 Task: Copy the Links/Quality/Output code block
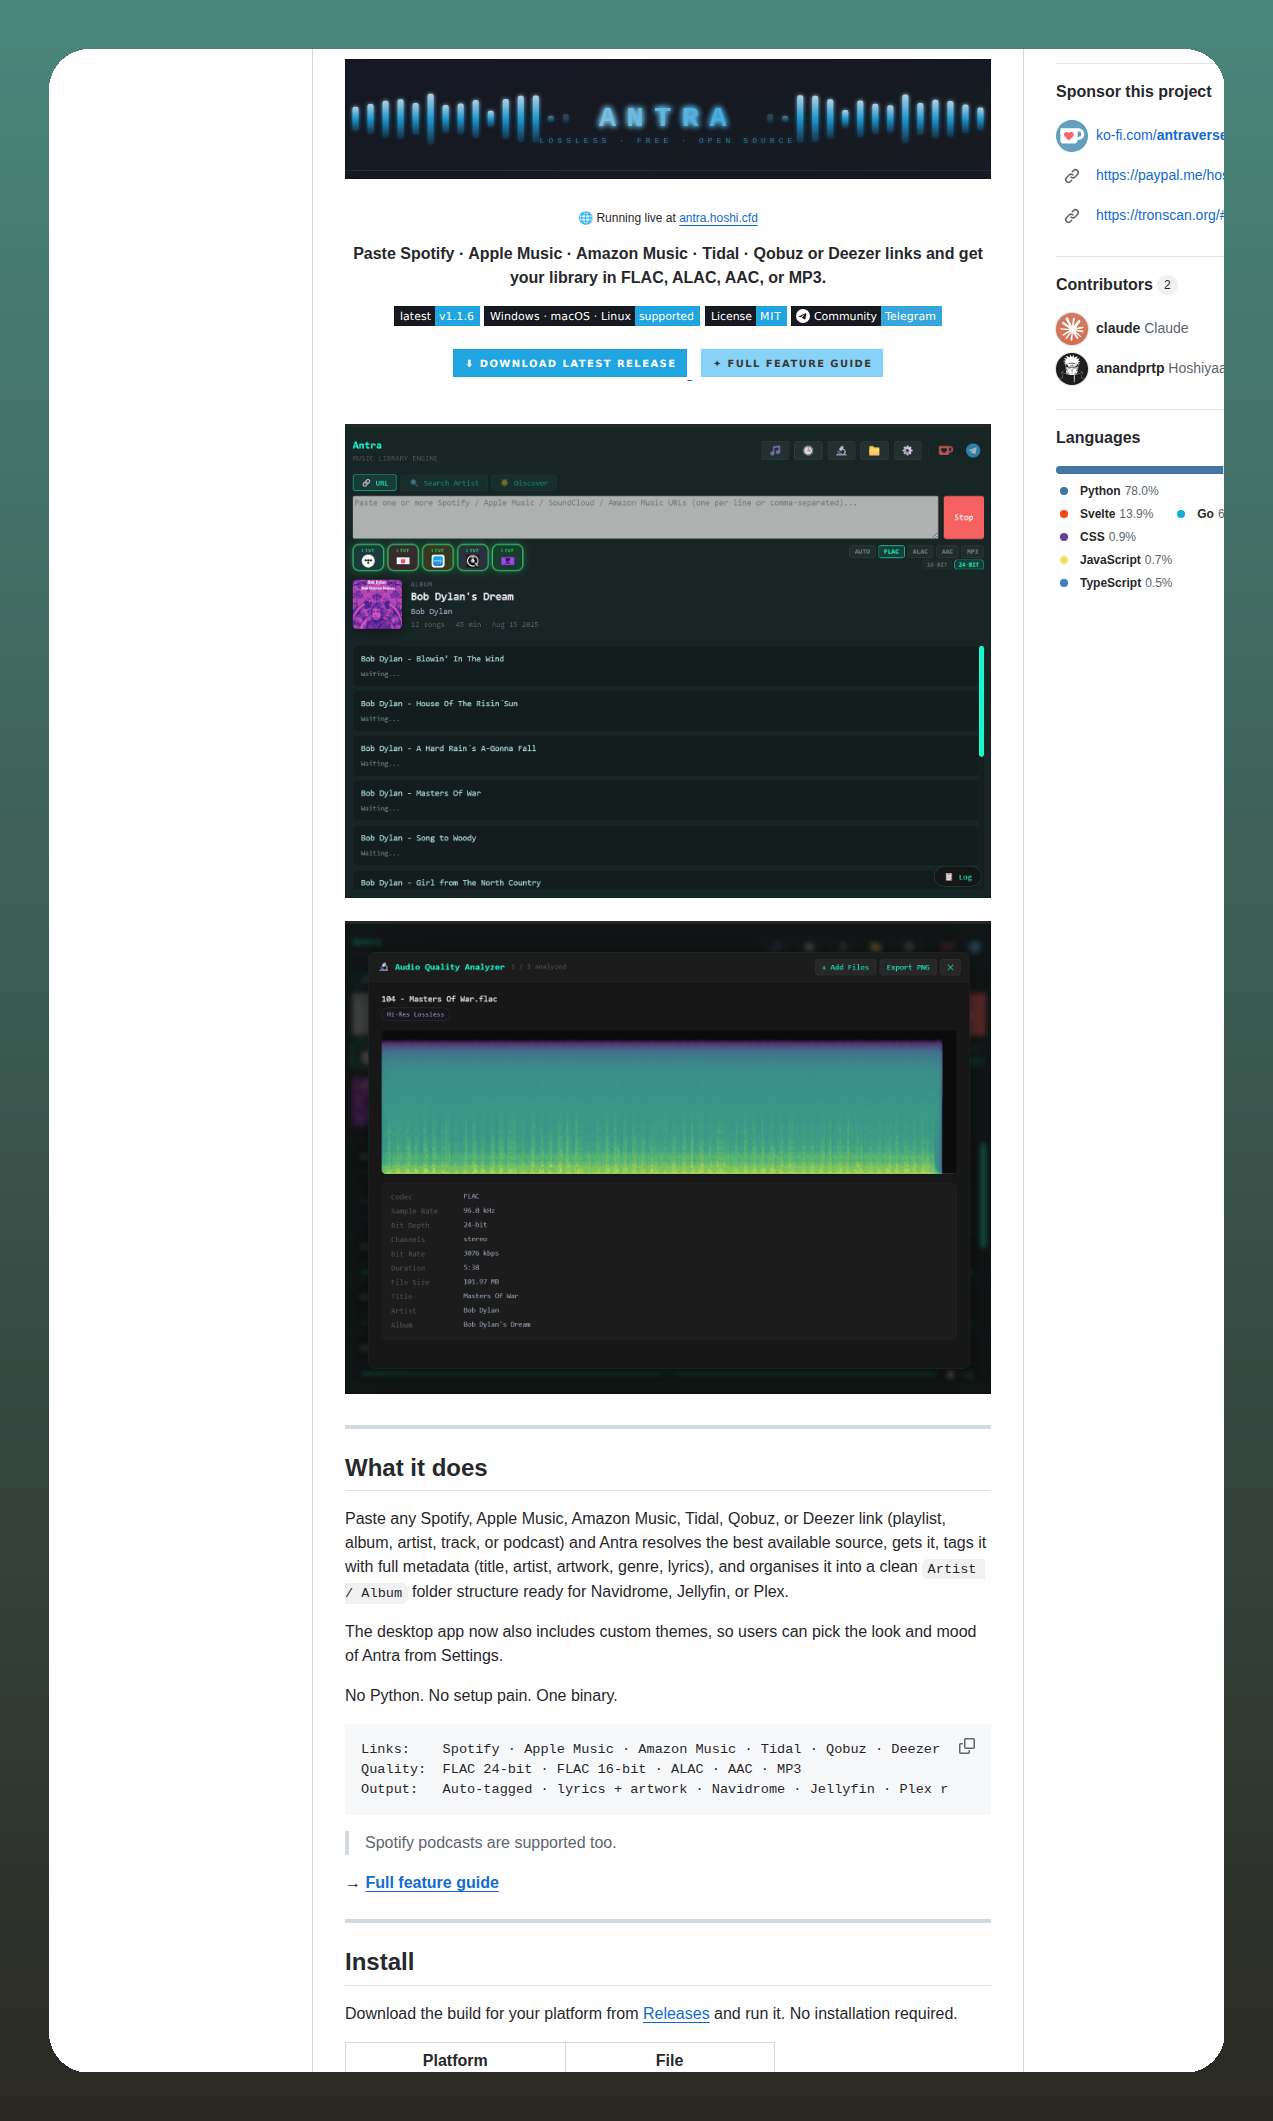tap(967, 1746)
